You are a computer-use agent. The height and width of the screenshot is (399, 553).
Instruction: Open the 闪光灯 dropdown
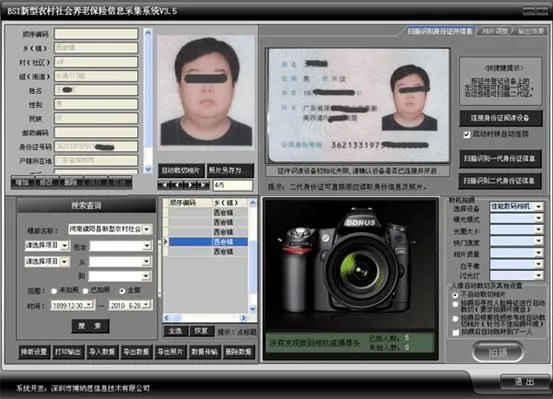pyautogui.click(x=539, y=276)
